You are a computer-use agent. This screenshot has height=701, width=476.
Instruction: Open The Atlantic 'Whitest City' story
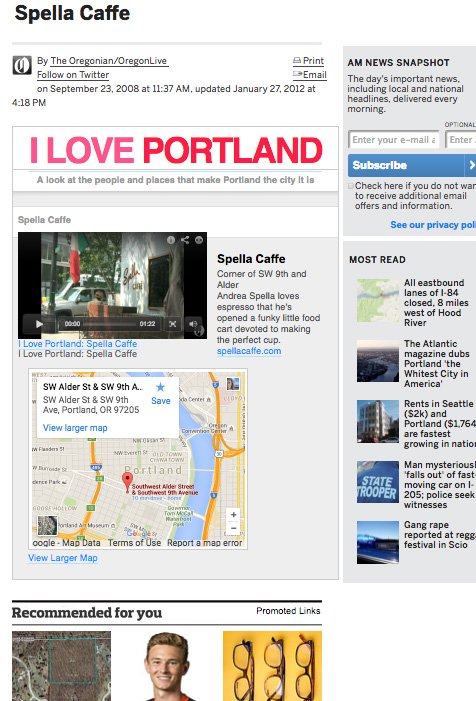coord(437,363)
